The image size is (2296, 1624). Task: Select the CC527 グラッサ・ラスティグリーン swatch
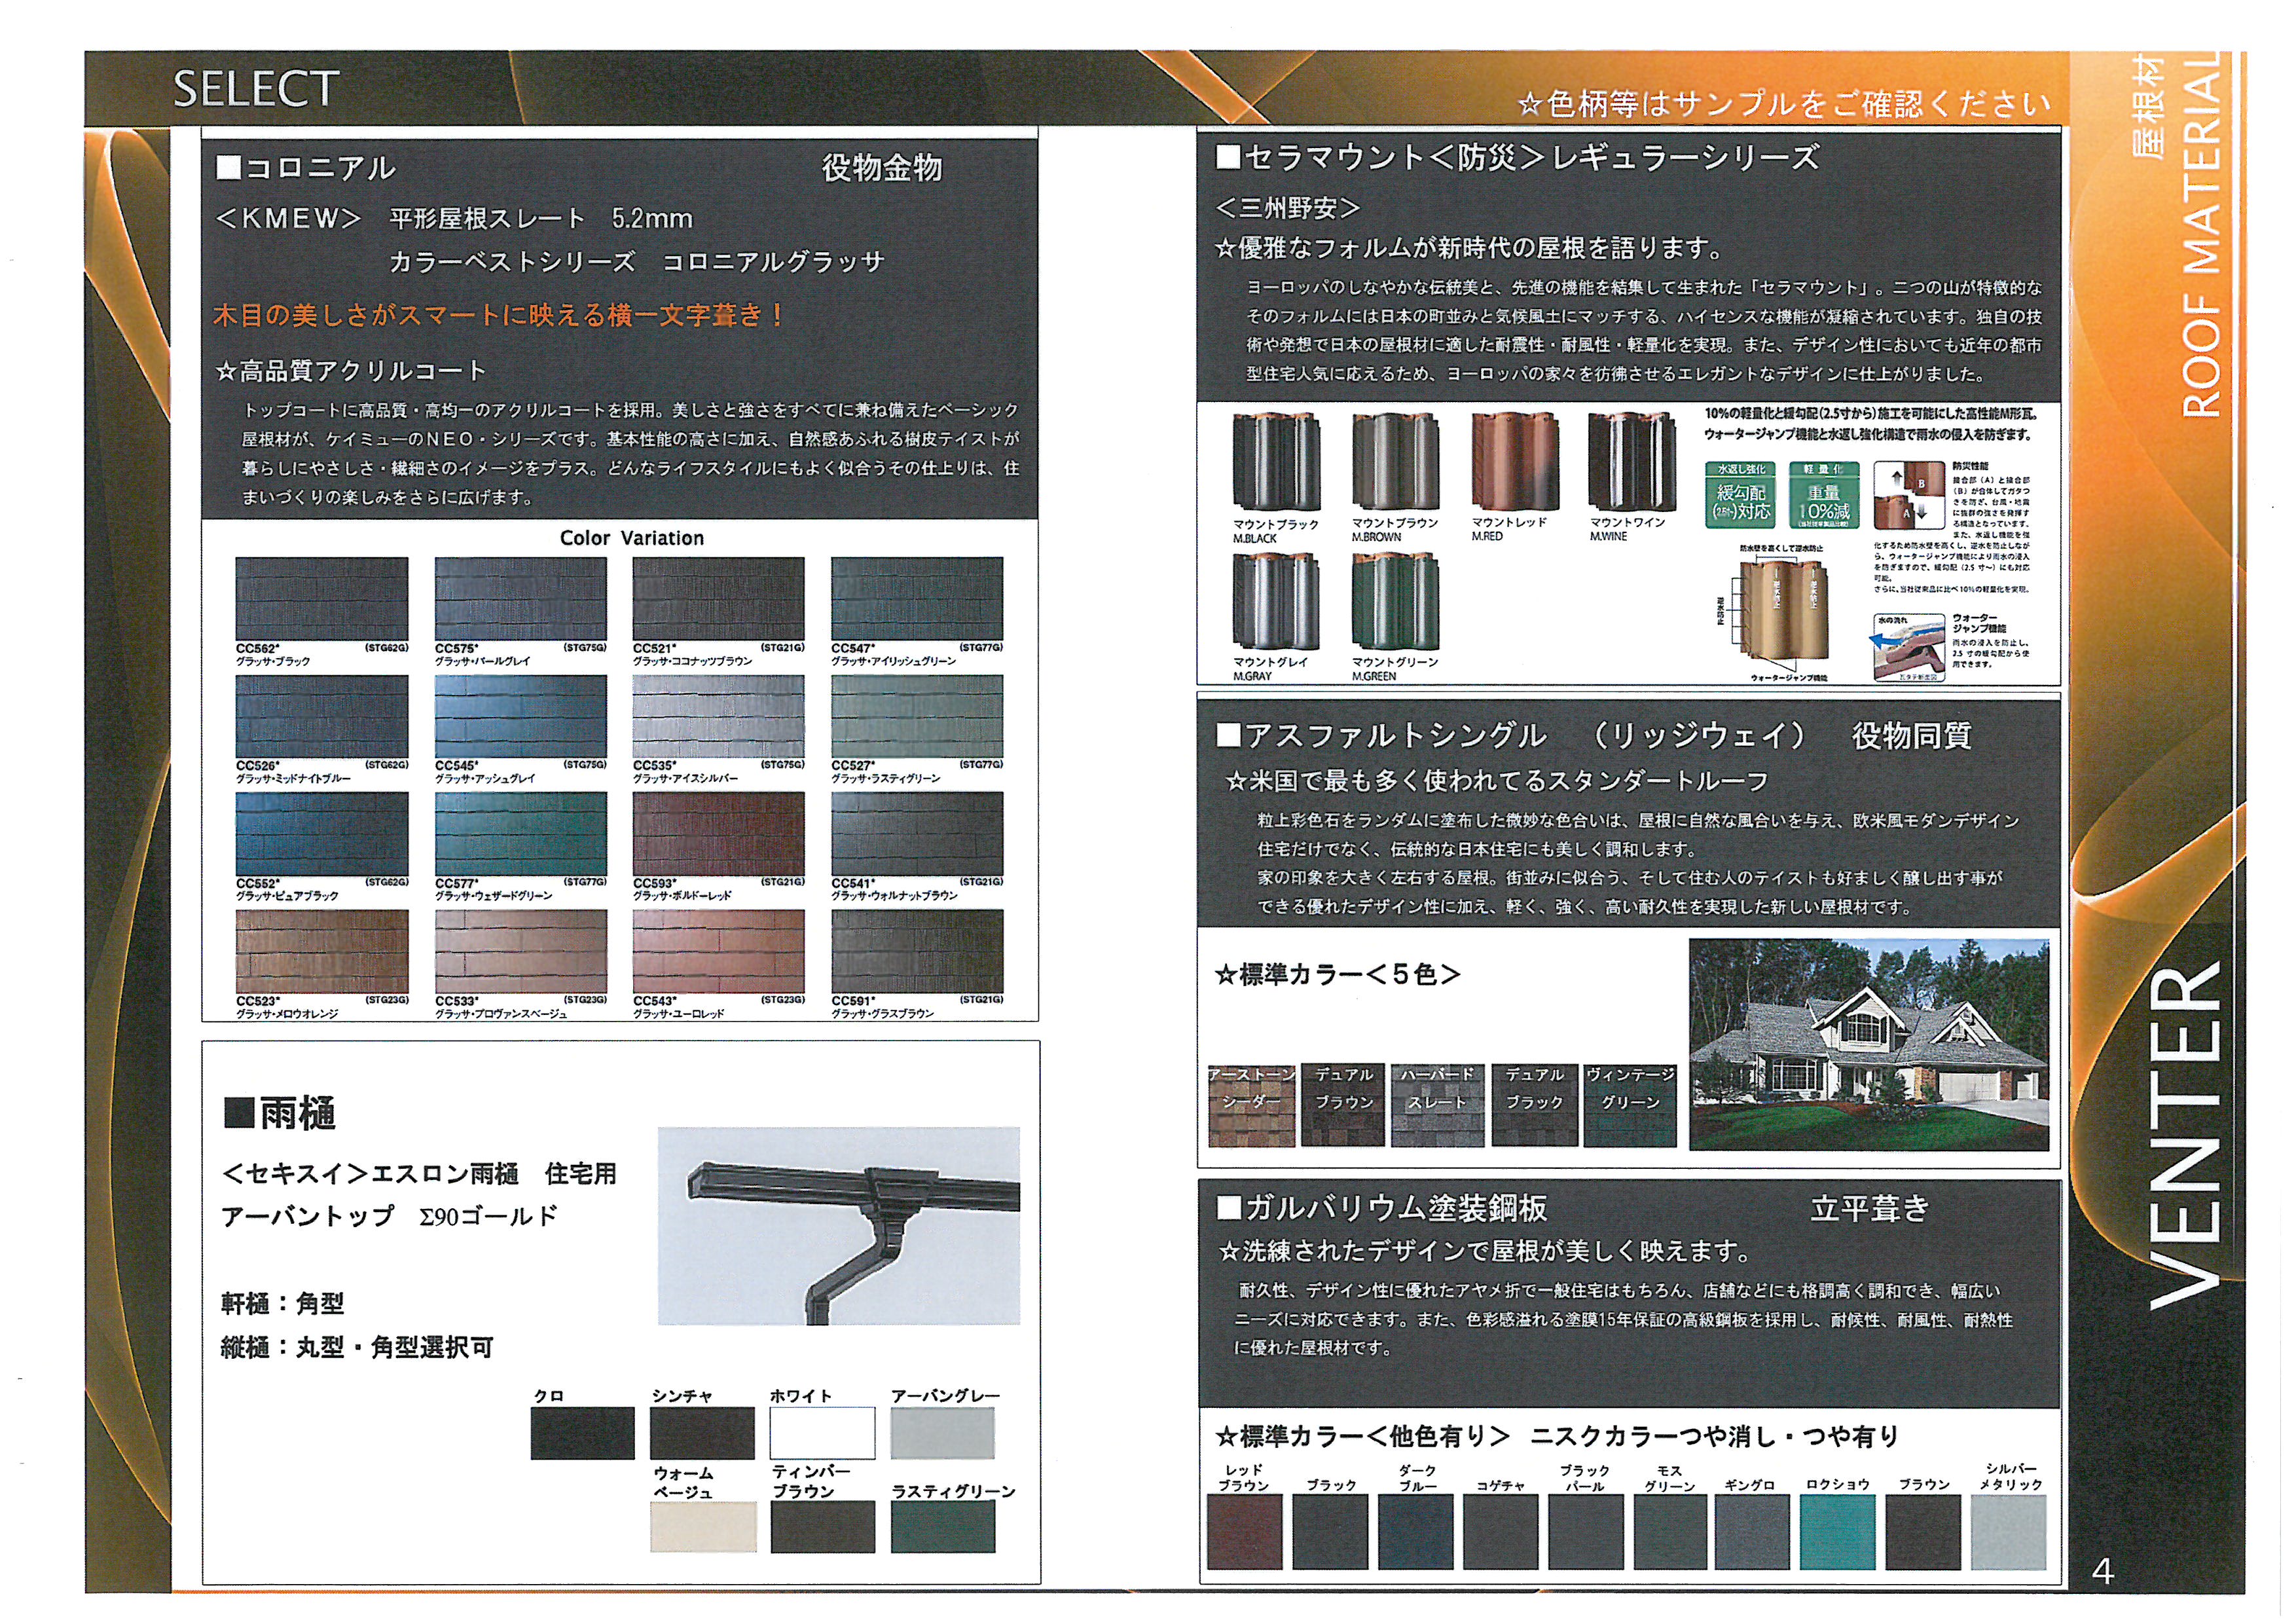(x=917, y=716)
